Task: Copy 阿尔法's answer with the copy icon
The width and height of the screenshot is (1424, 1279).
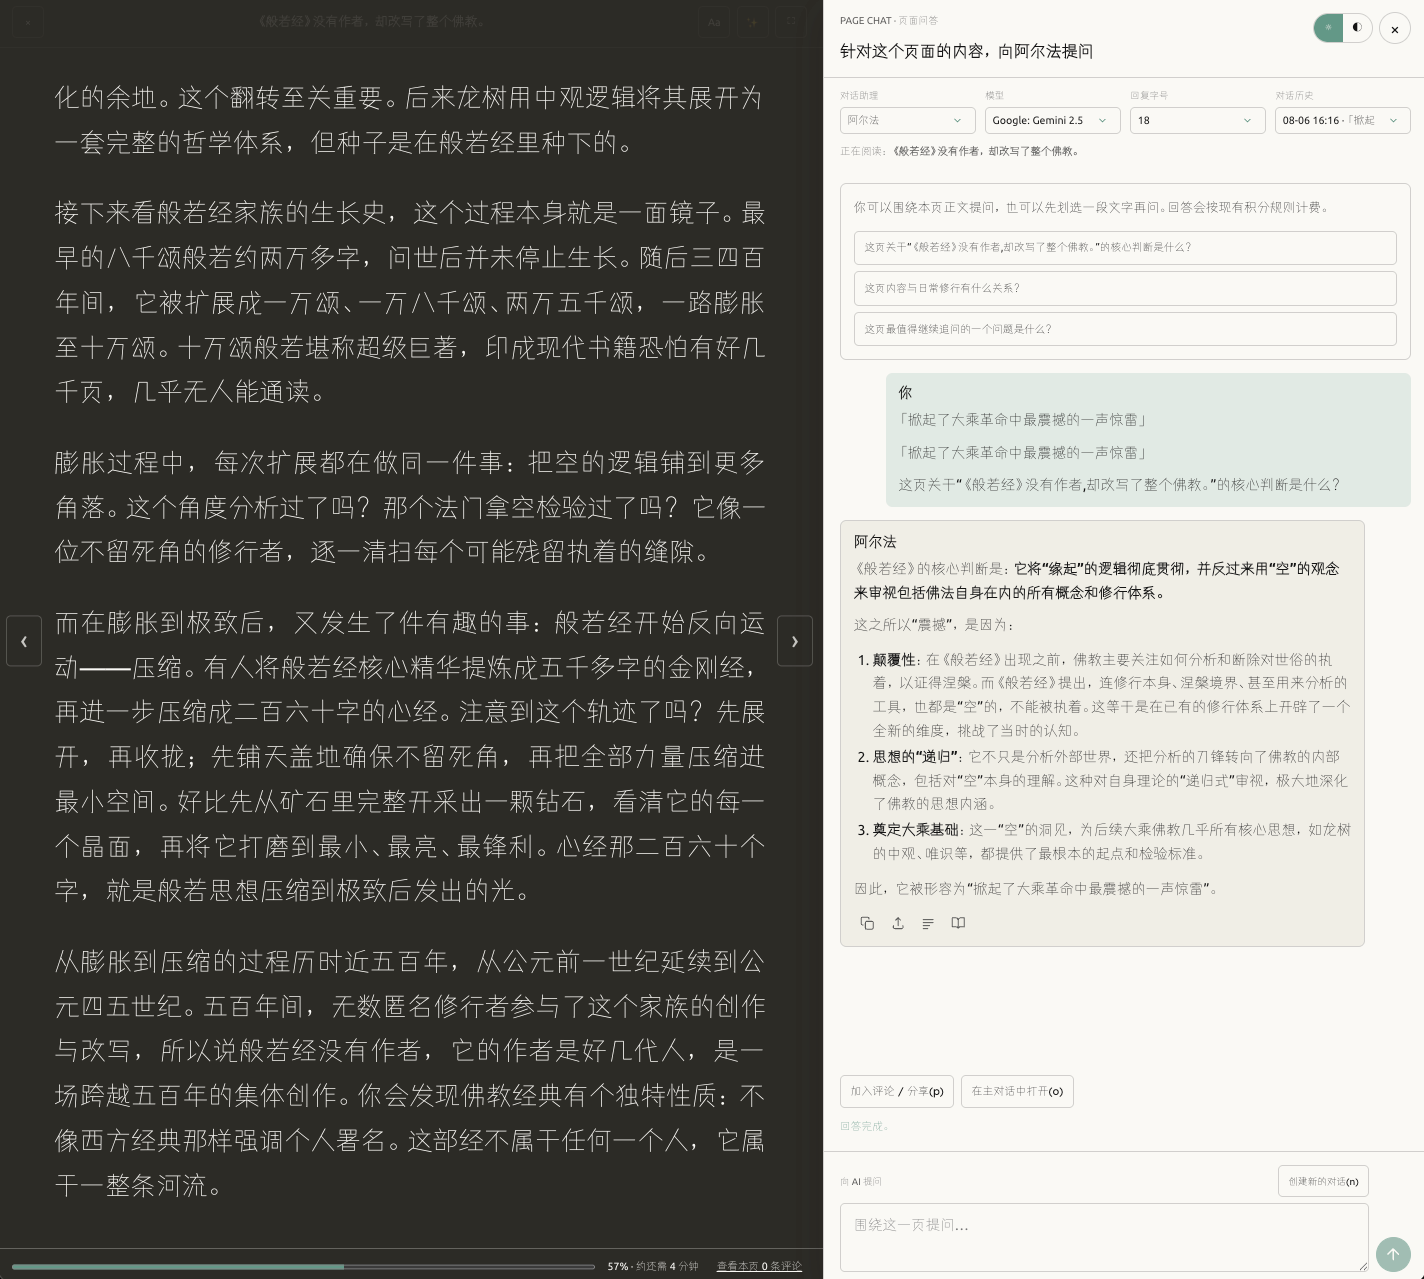Action: 867,923
